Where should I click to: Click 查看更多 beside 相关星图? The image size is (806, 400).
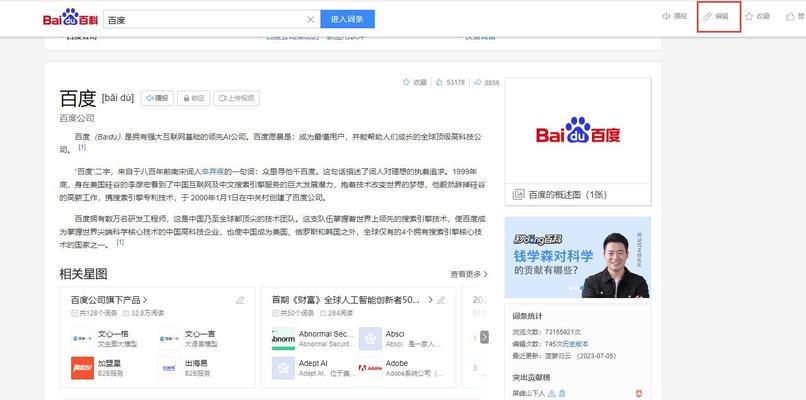(x=469, y=275)
